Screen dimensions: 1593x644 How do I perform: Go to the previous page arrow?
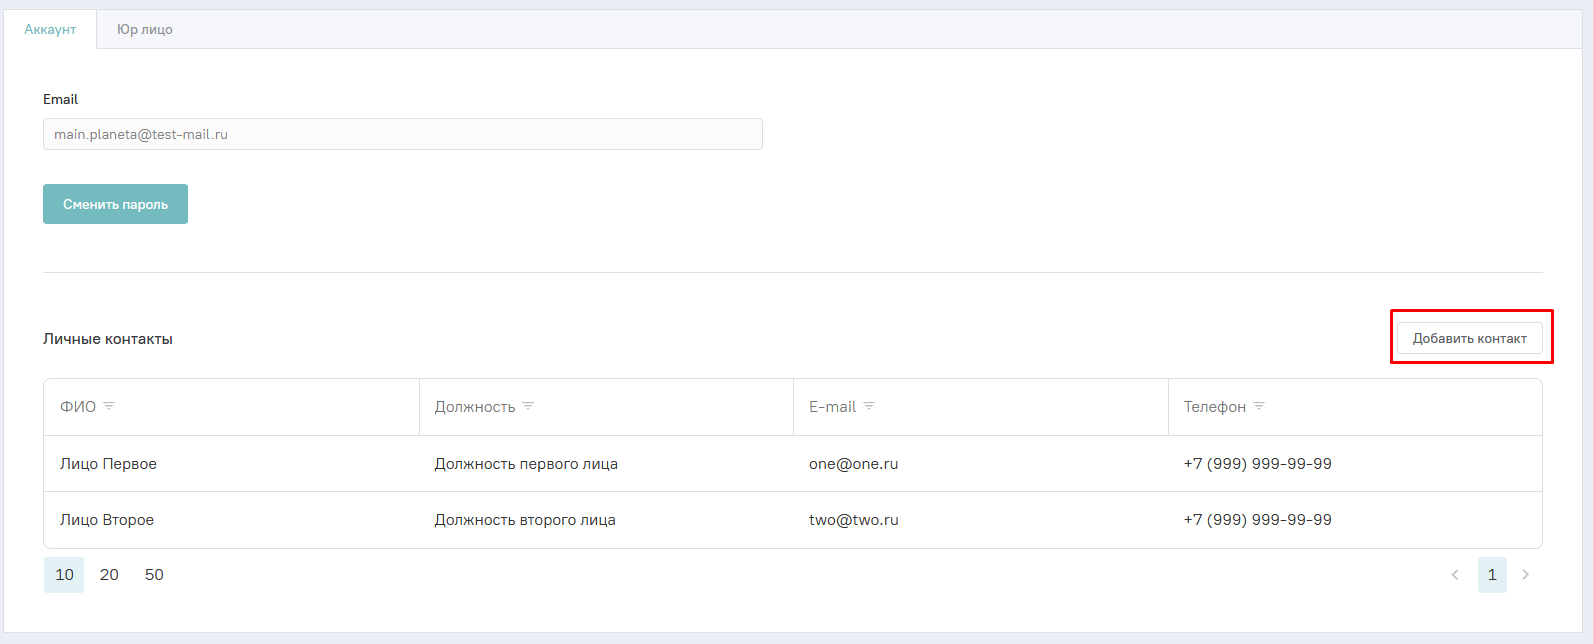click(x=1455, y=575)
